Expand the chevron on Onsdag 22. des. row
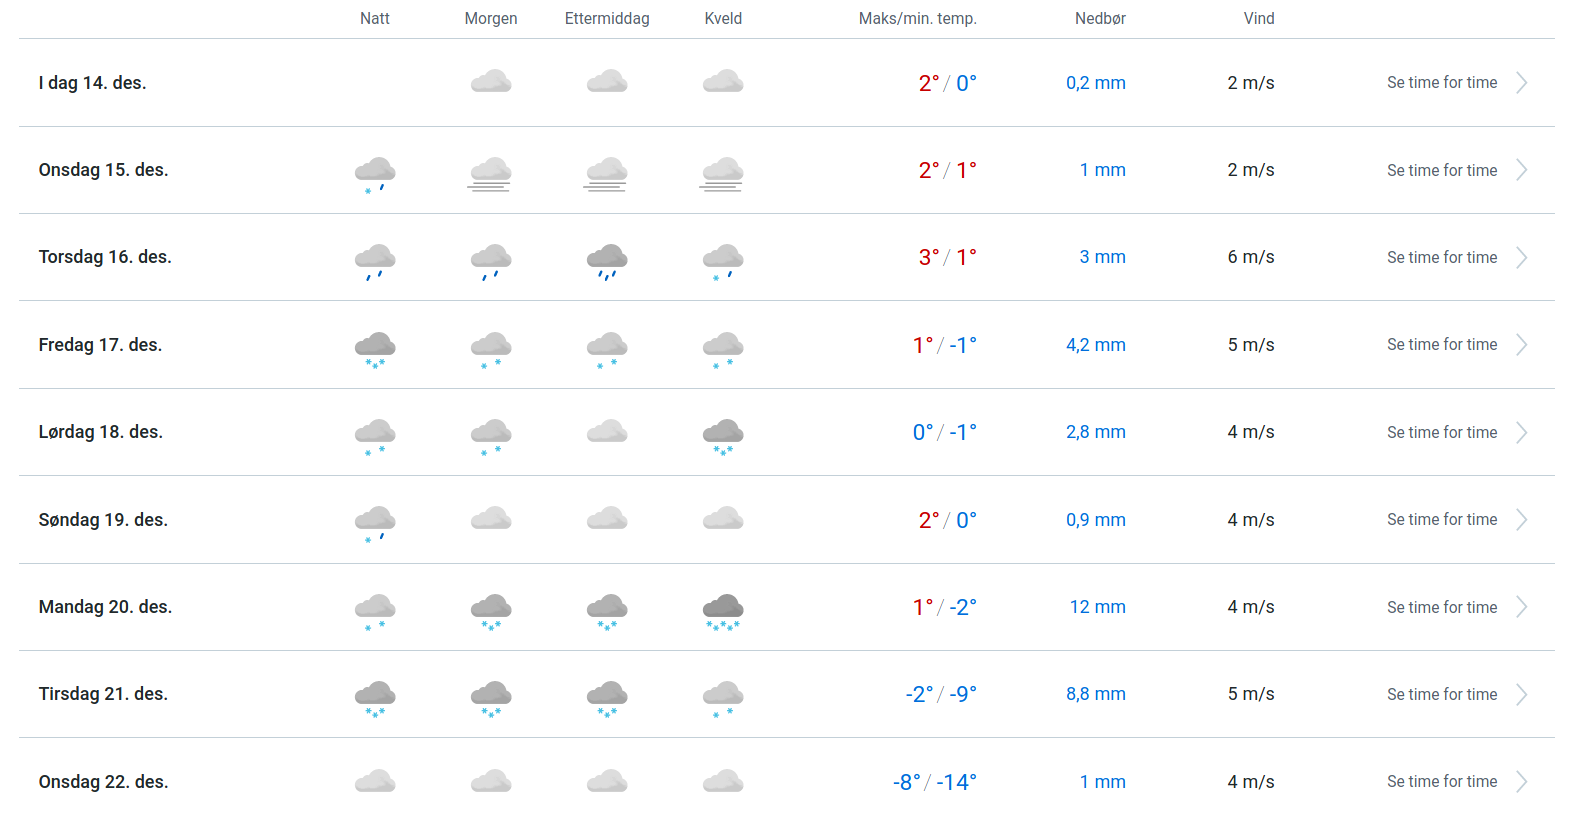 point(1521,782)
